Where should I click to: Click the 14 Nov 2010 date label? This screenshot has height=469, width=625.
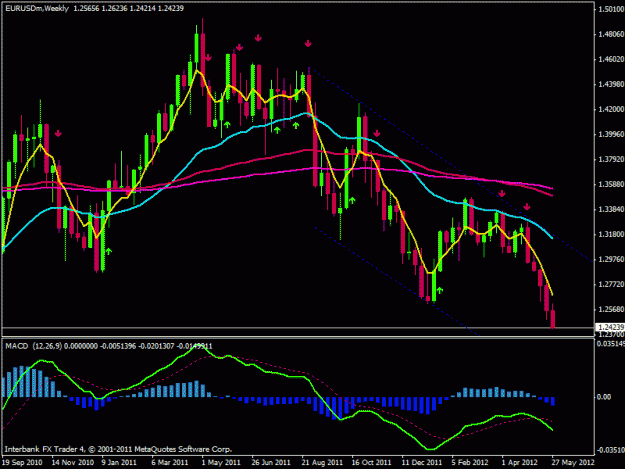73,463
